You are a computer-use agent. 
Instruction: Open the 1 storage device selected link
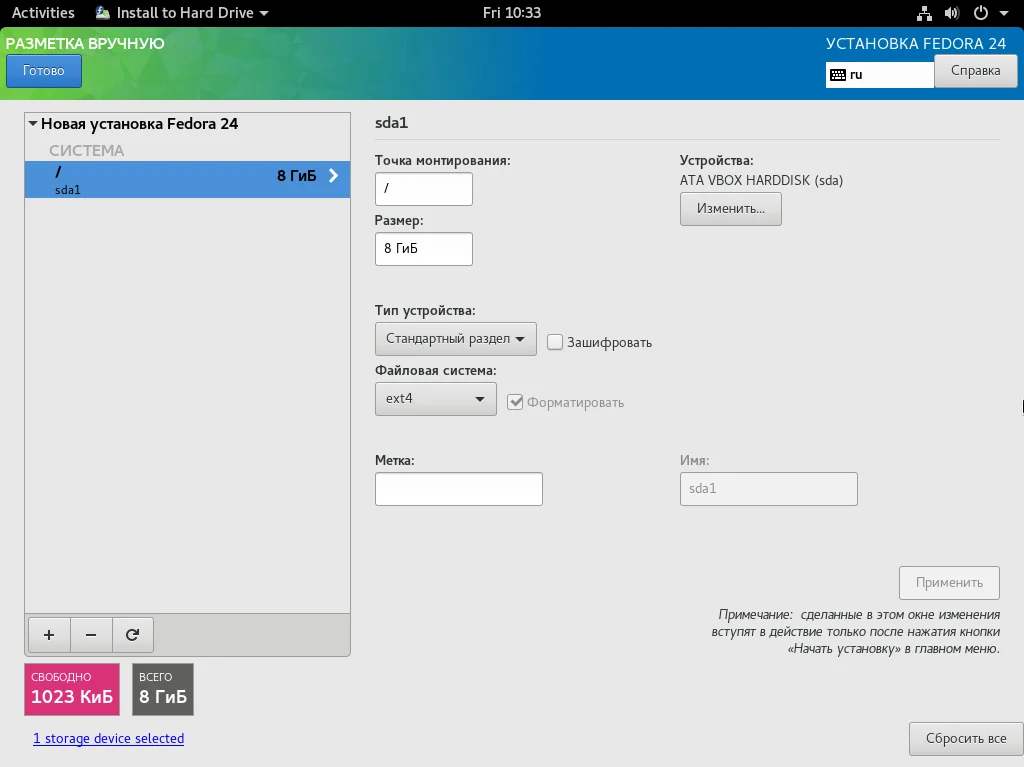[108, 738]
